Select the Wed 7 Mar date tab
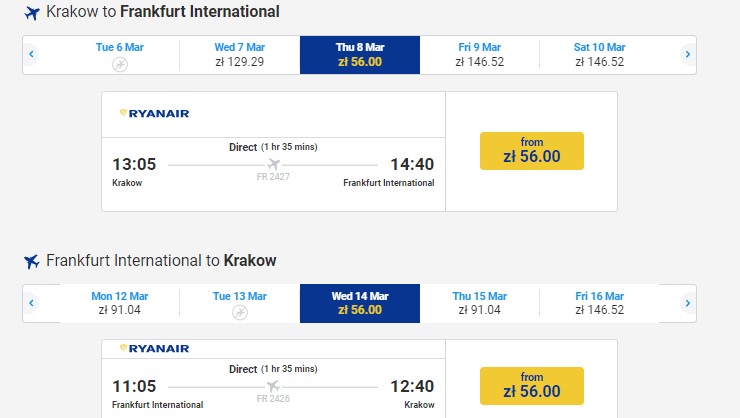Image resolution: width=740 pixels, height=418 pixels. tap(240, 54)
